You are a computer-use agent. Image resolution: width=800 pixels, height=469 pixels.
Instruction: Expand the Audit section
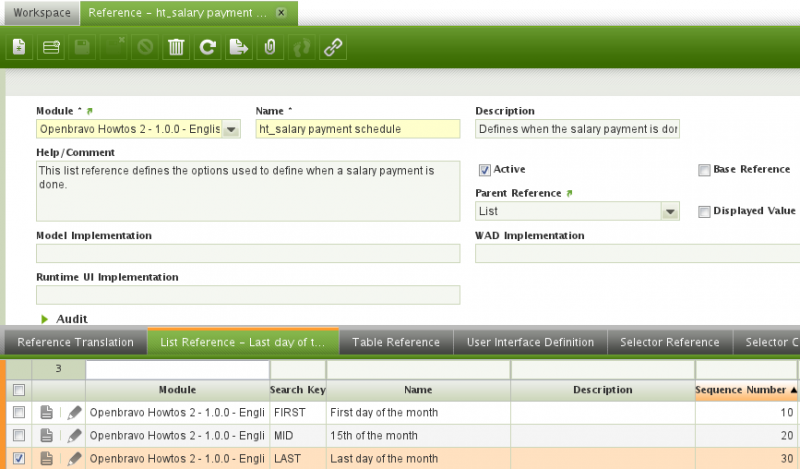tap(45, 319)
